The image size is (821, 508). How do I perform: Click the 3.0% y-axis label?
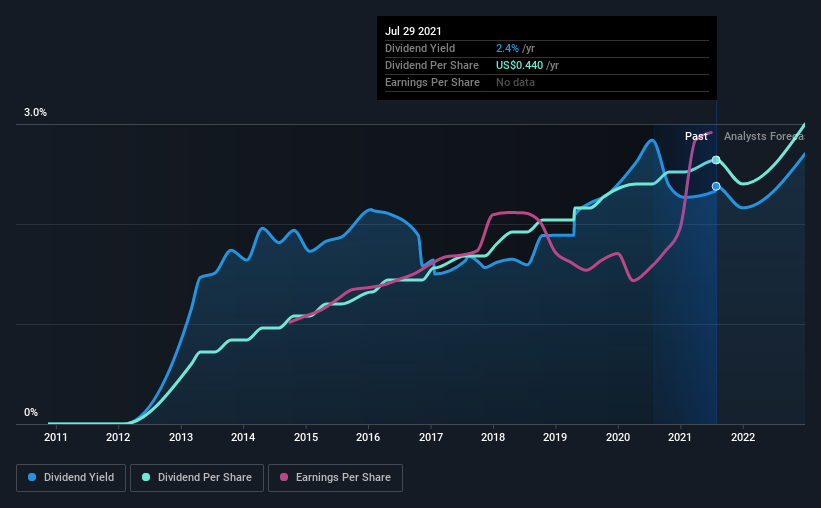tap(36, 113)
